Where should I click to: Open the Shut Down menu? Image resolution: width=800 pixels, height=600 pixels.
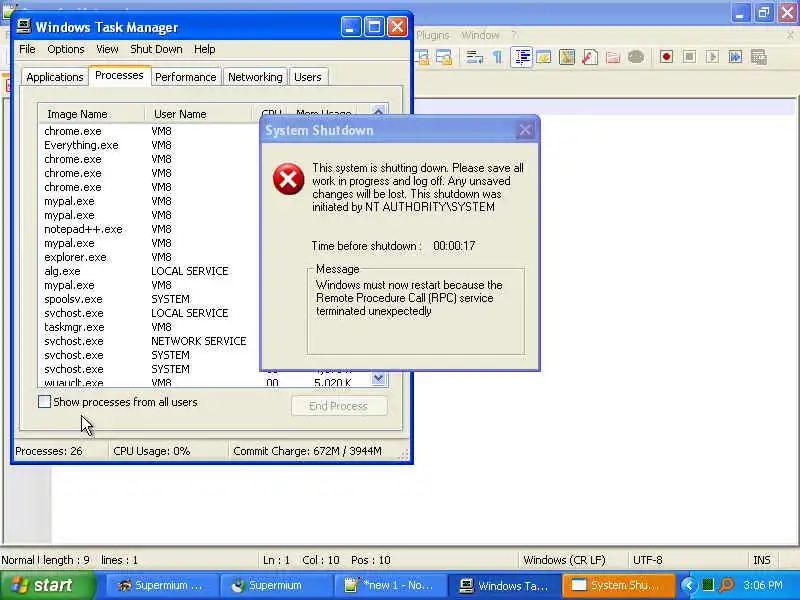click(x=156, y=49)
